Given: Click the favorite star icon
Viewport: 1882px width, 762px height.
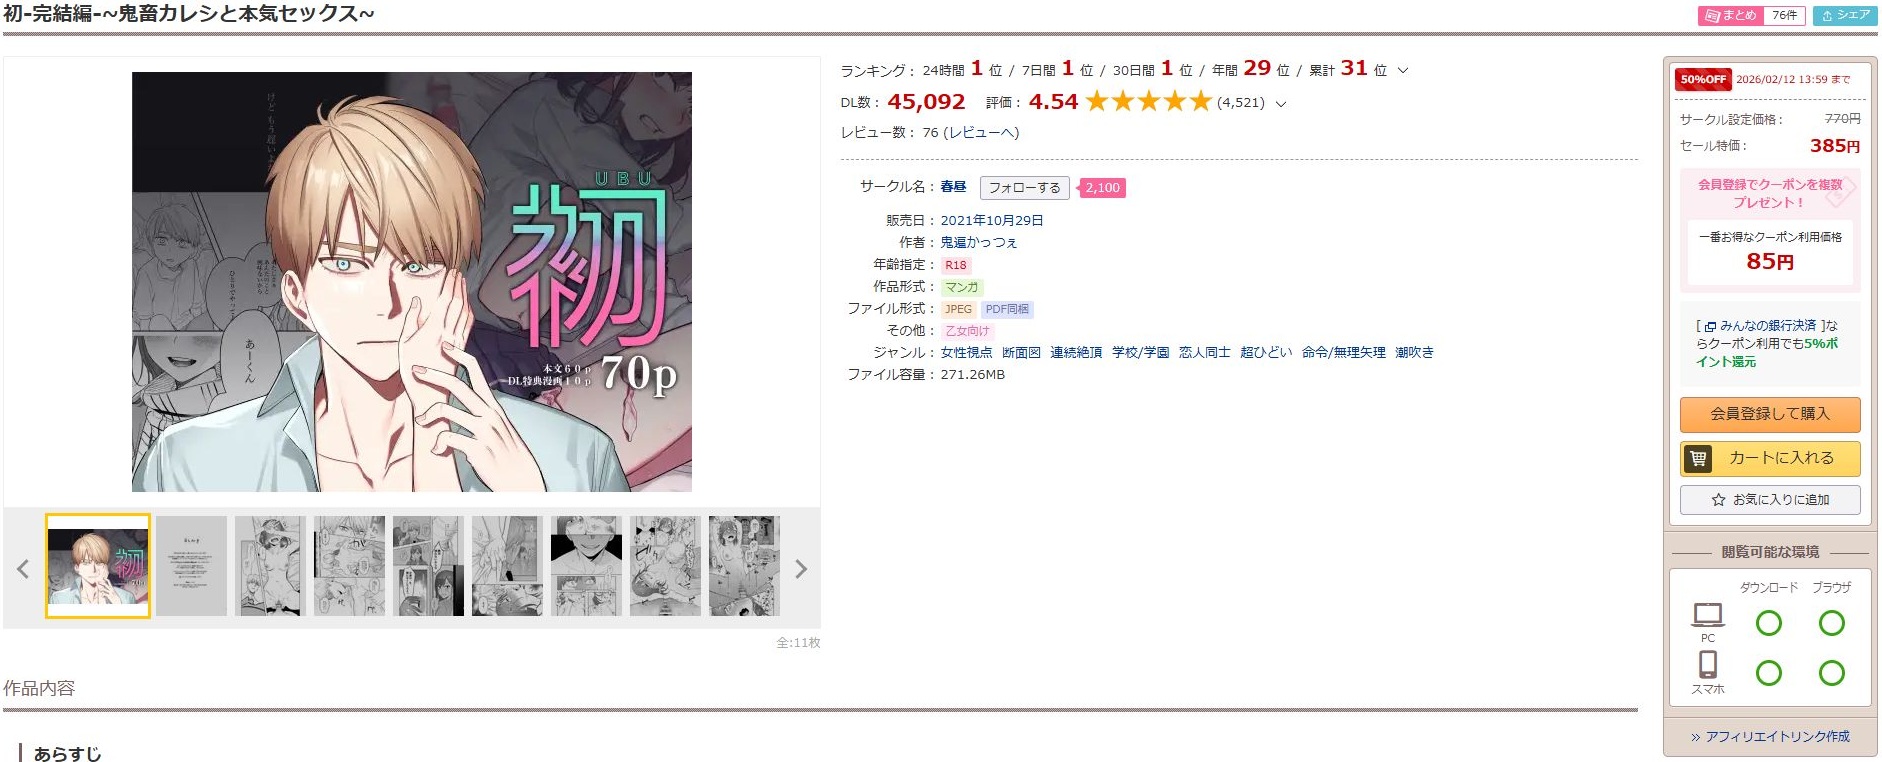Looking at the screenshot, I should [1718, 500].
